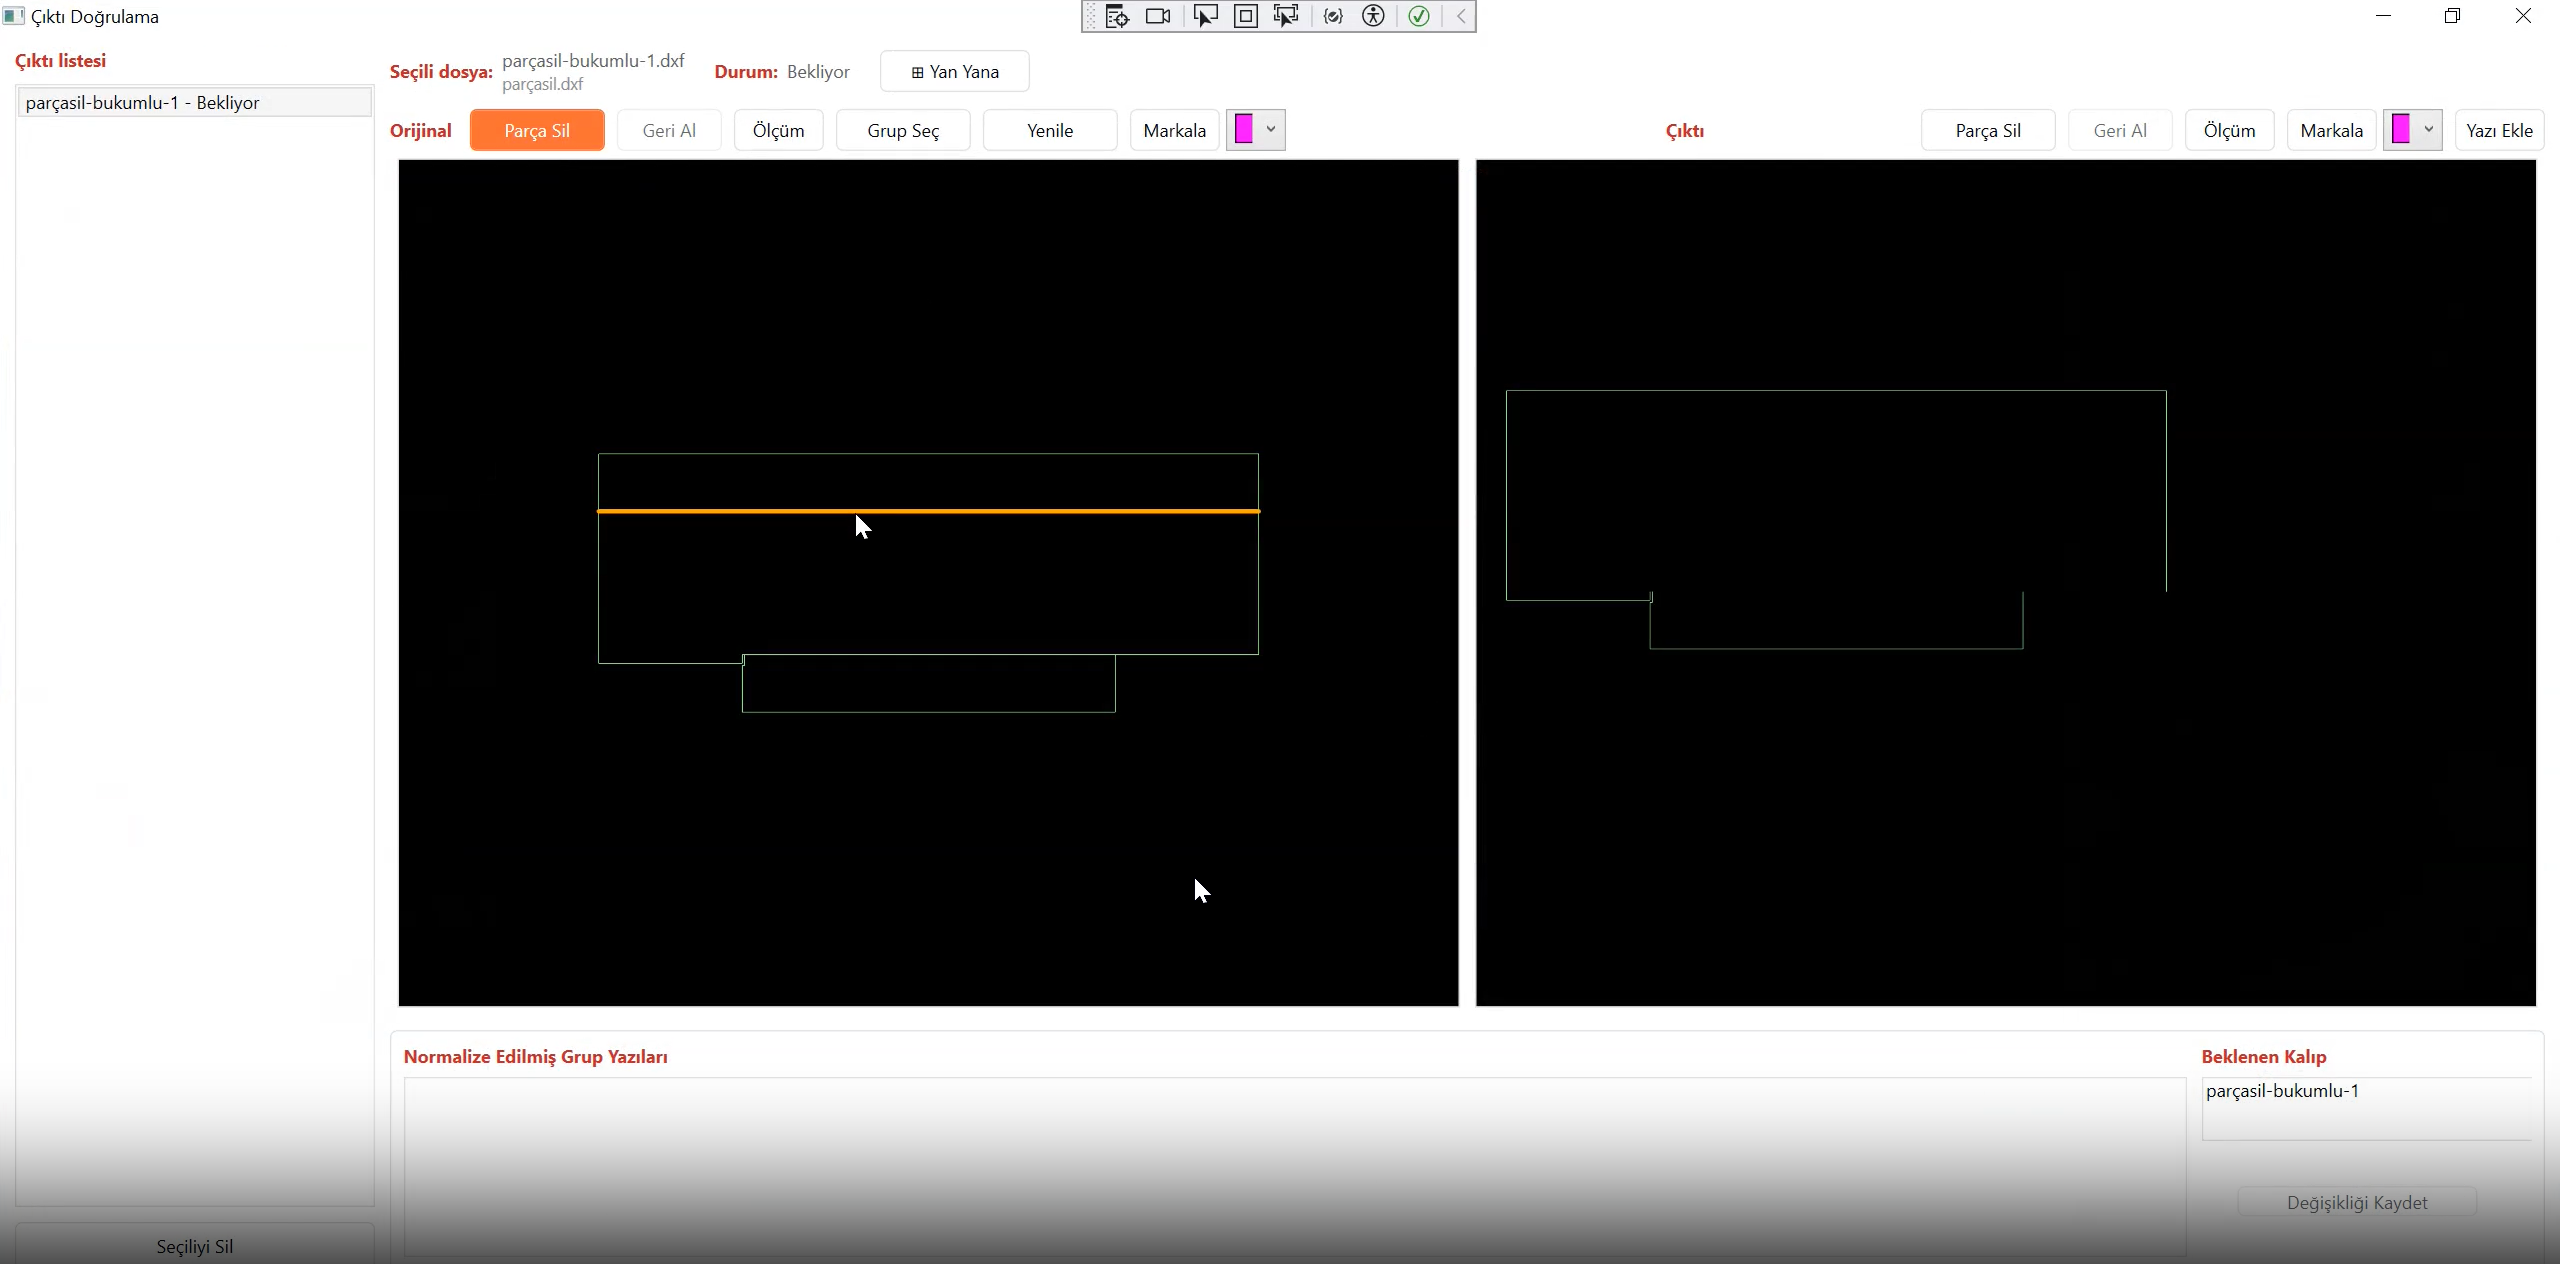
Task: Collapse the debug toolbar with the chevron
Action: [1461, 16]
